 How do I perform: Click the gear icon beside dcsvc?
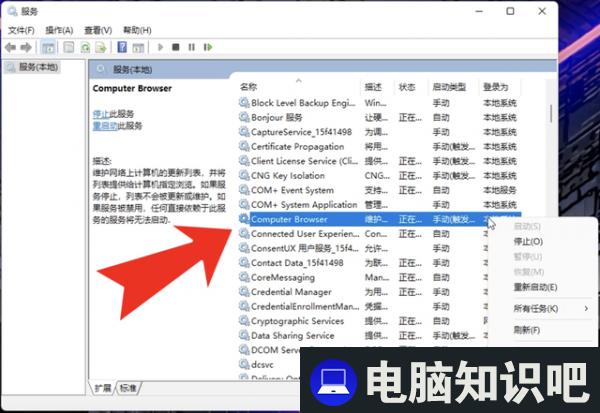(x=244, y=364)
